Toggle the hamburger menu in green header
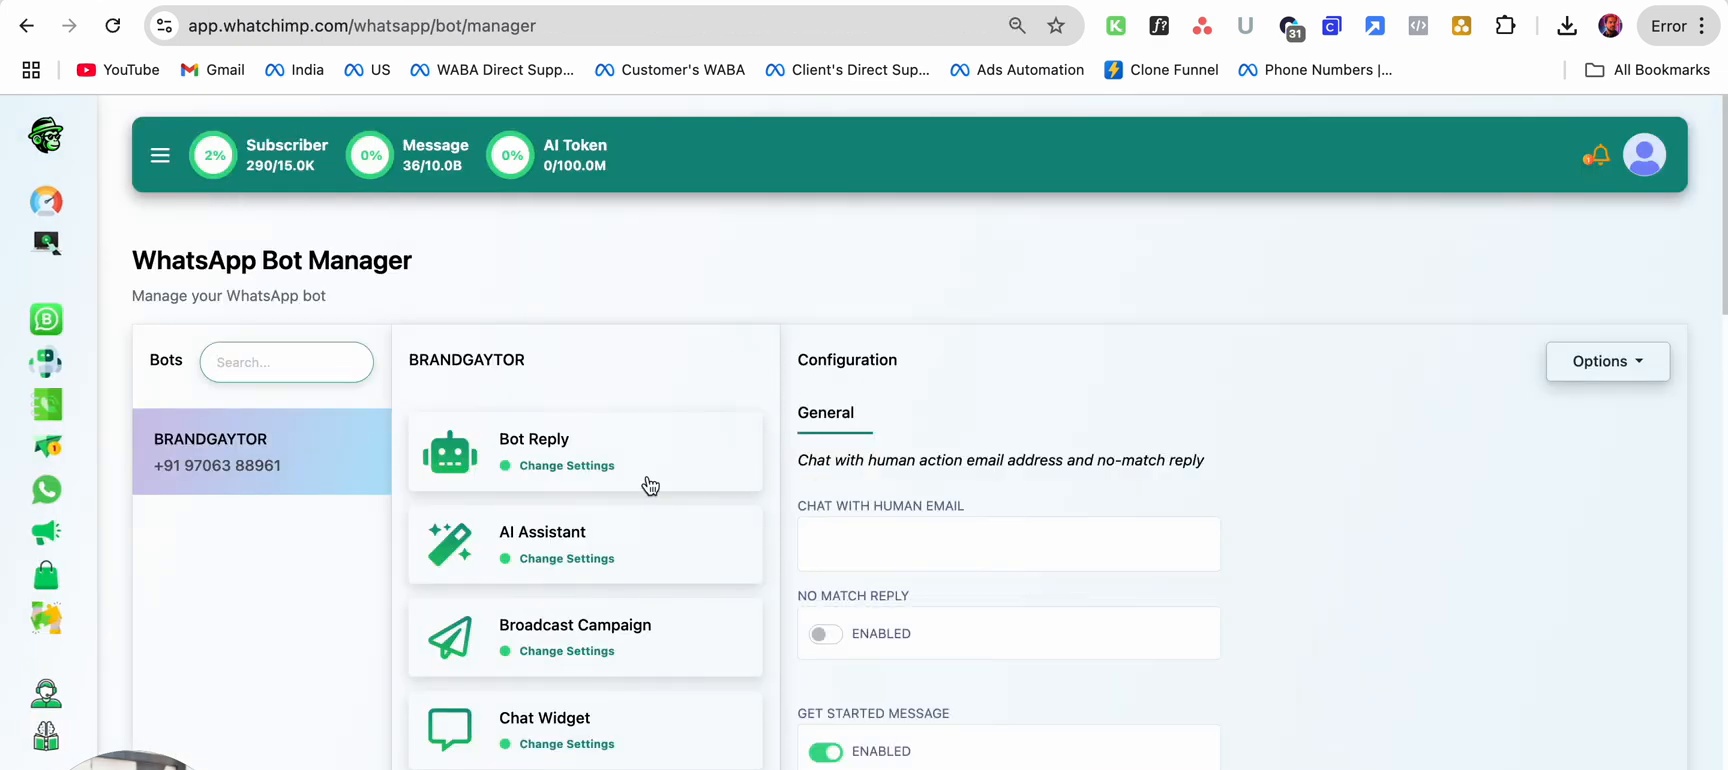The height and width of the screenshot is (770, 1728). click(160, 155)
